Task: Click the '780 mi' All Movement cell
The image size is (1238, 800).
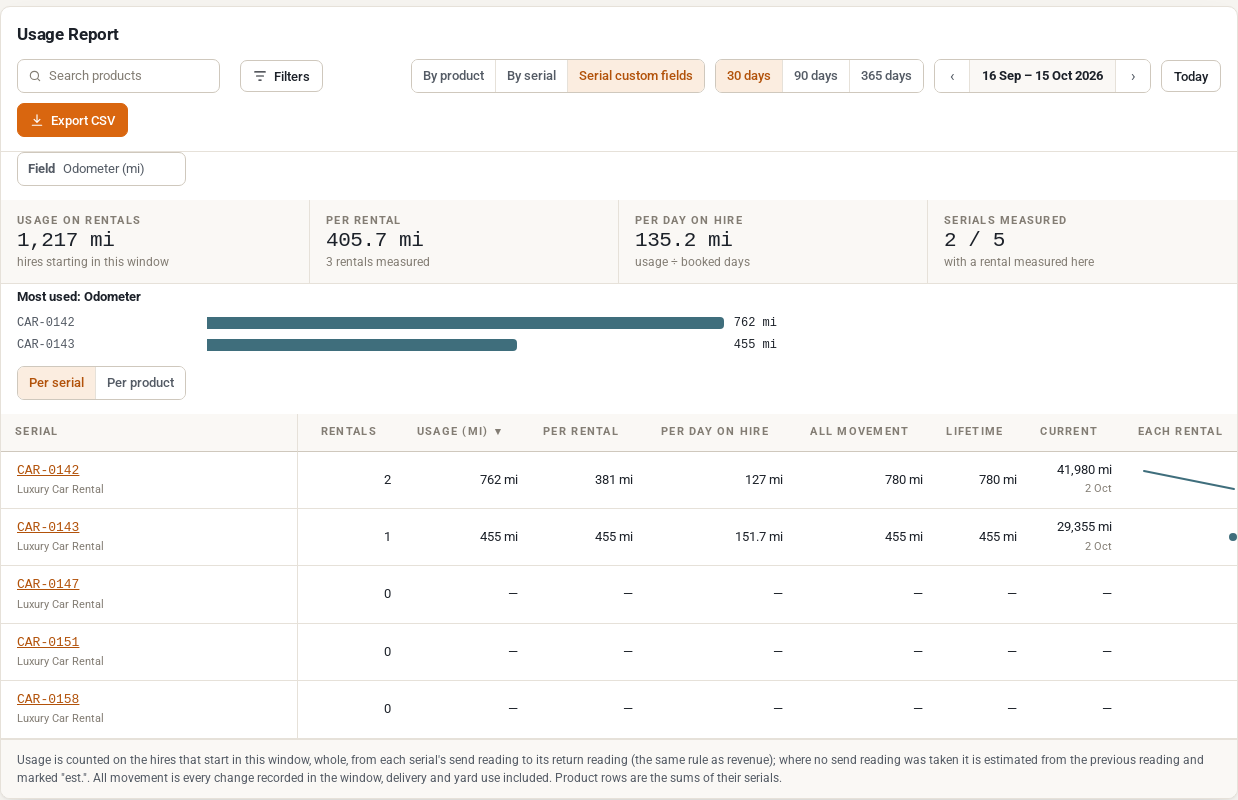Action: point(904,480)
